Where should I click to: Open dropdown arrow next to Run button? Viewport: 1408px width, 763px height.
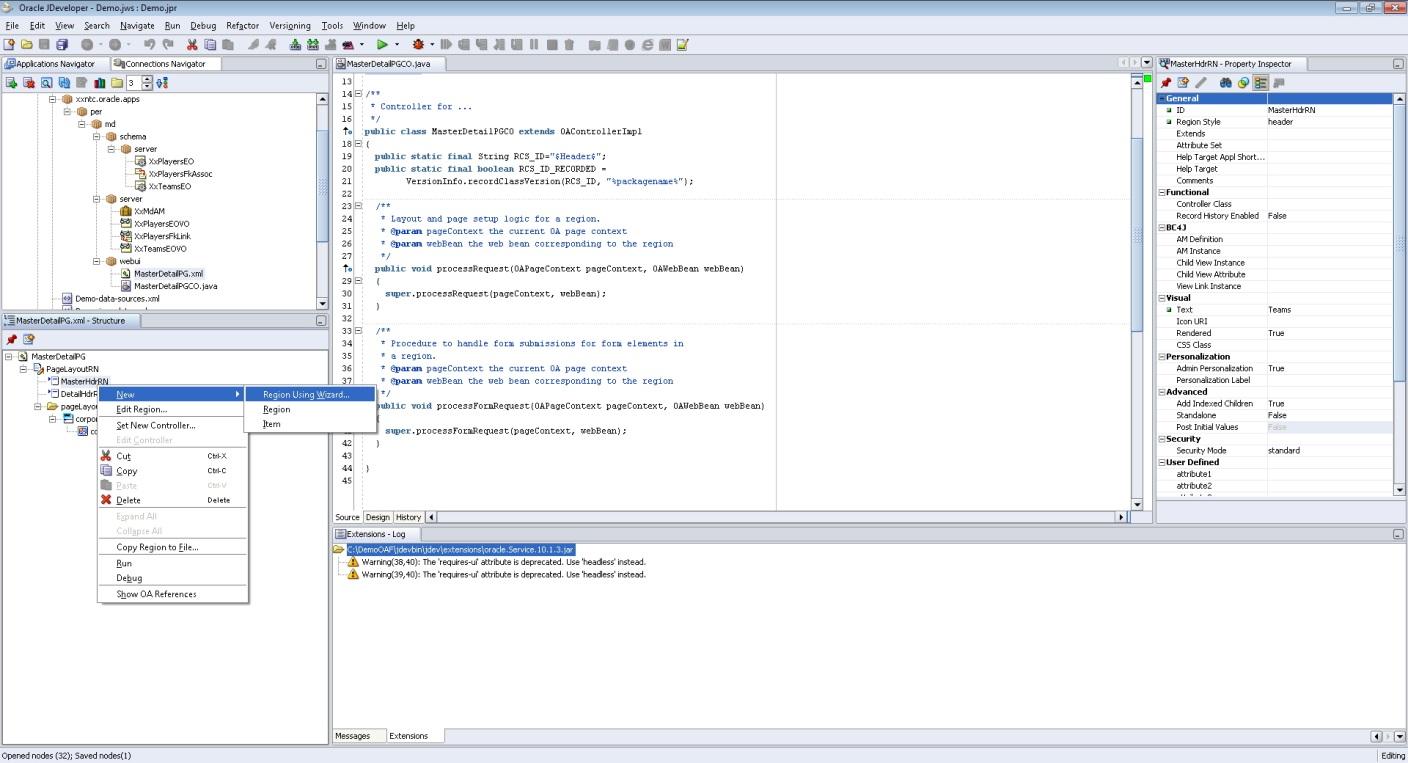click(x=397, y=45)
